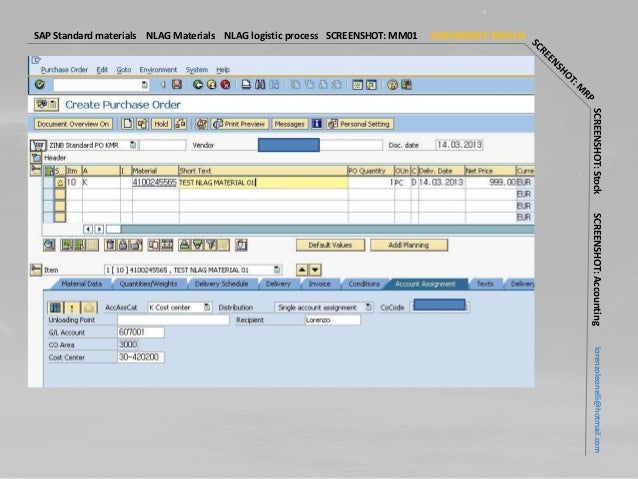Click the Save floppy disk icon
638x479 pixels.
177,85
